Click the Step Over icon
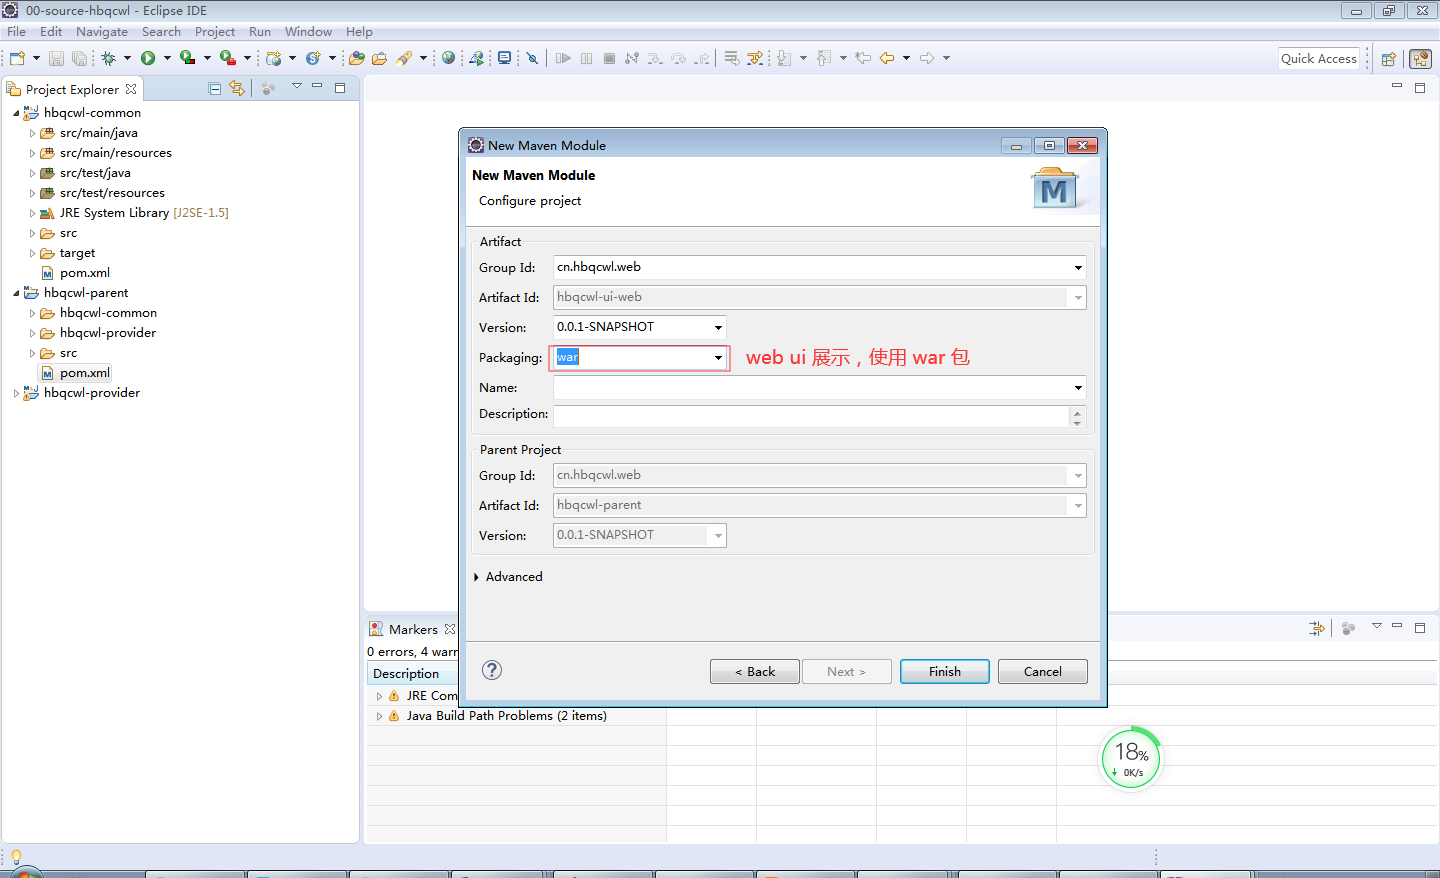Viewport: 1440px width, 878px height. tap(679, 58)
